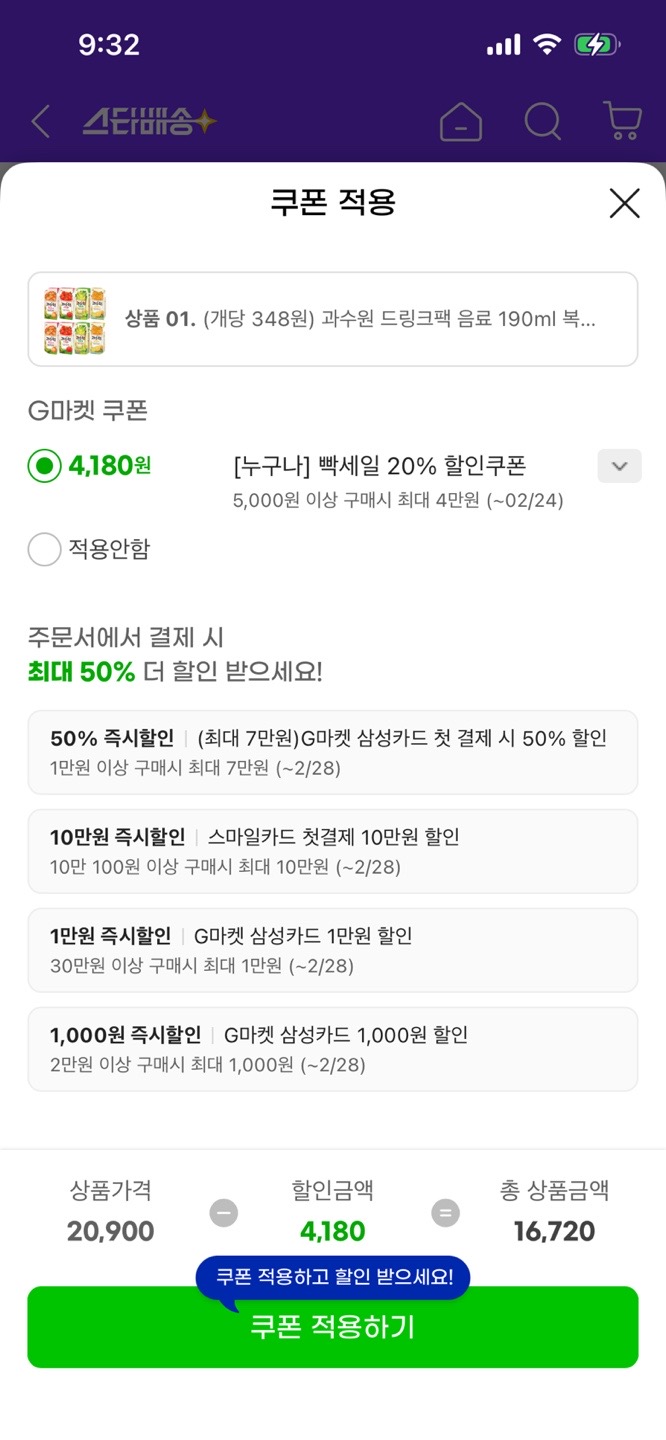Image resolution: width=666 pixels, height=1440 pixels.
Task: Tap the back arrow icon
Action: [x=41, y=122]
